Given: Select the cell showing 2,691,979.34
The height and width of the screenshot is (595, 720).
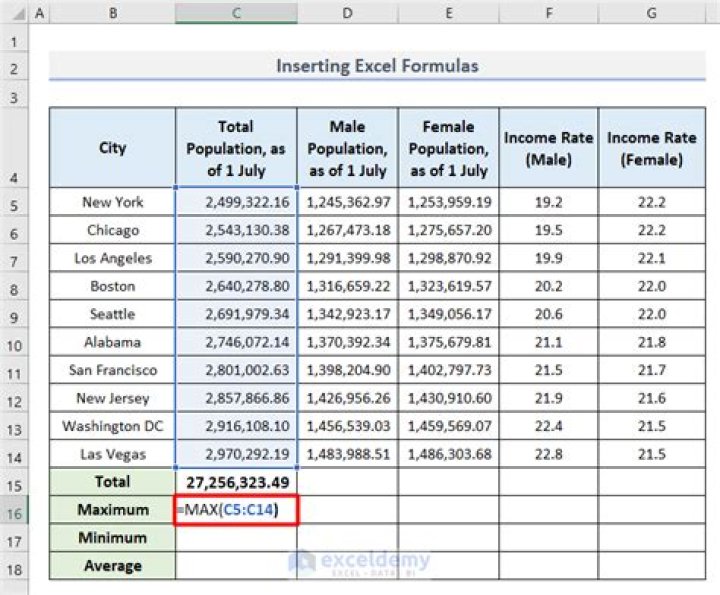Looking at the screenshot, I should pyautogui.click(x=236, y=314).
